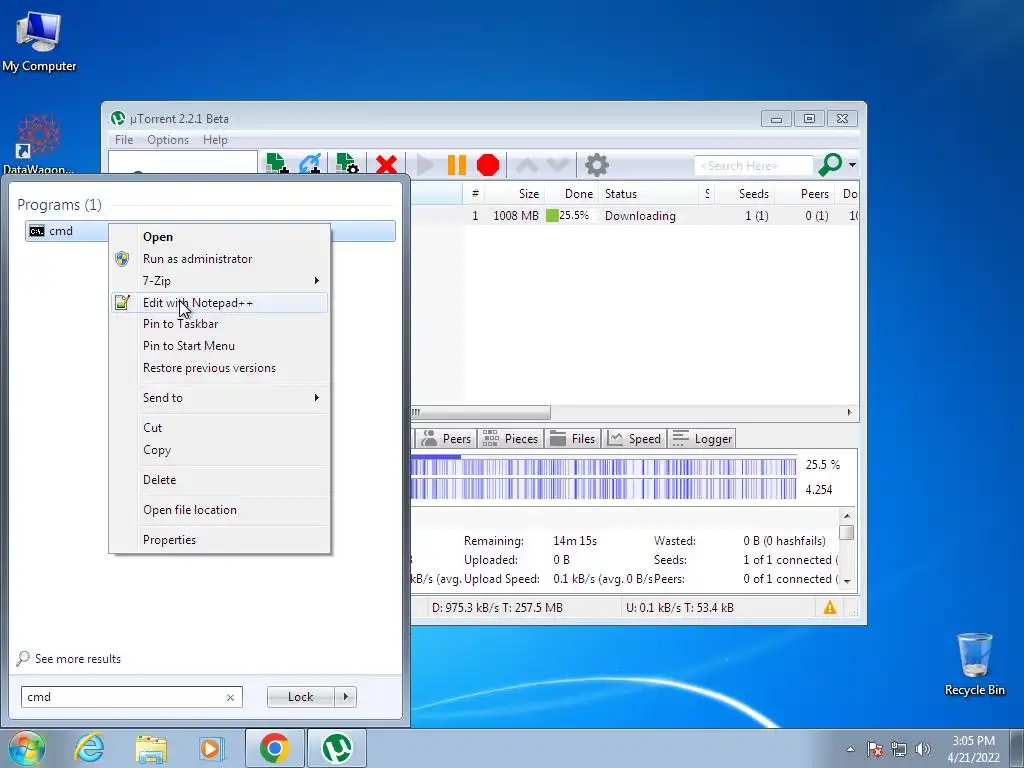This screenshot has height=768, width=1024.
Task: Click the download speed status bar entry
Action: pos(497,608)
